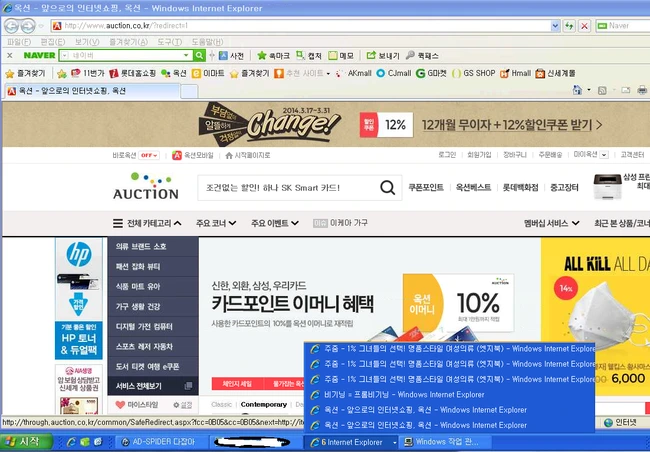The height and width of the screenshot is (452, 650).
Task: Open the 옥션모바일 link
Action: [x=193, y=156]
